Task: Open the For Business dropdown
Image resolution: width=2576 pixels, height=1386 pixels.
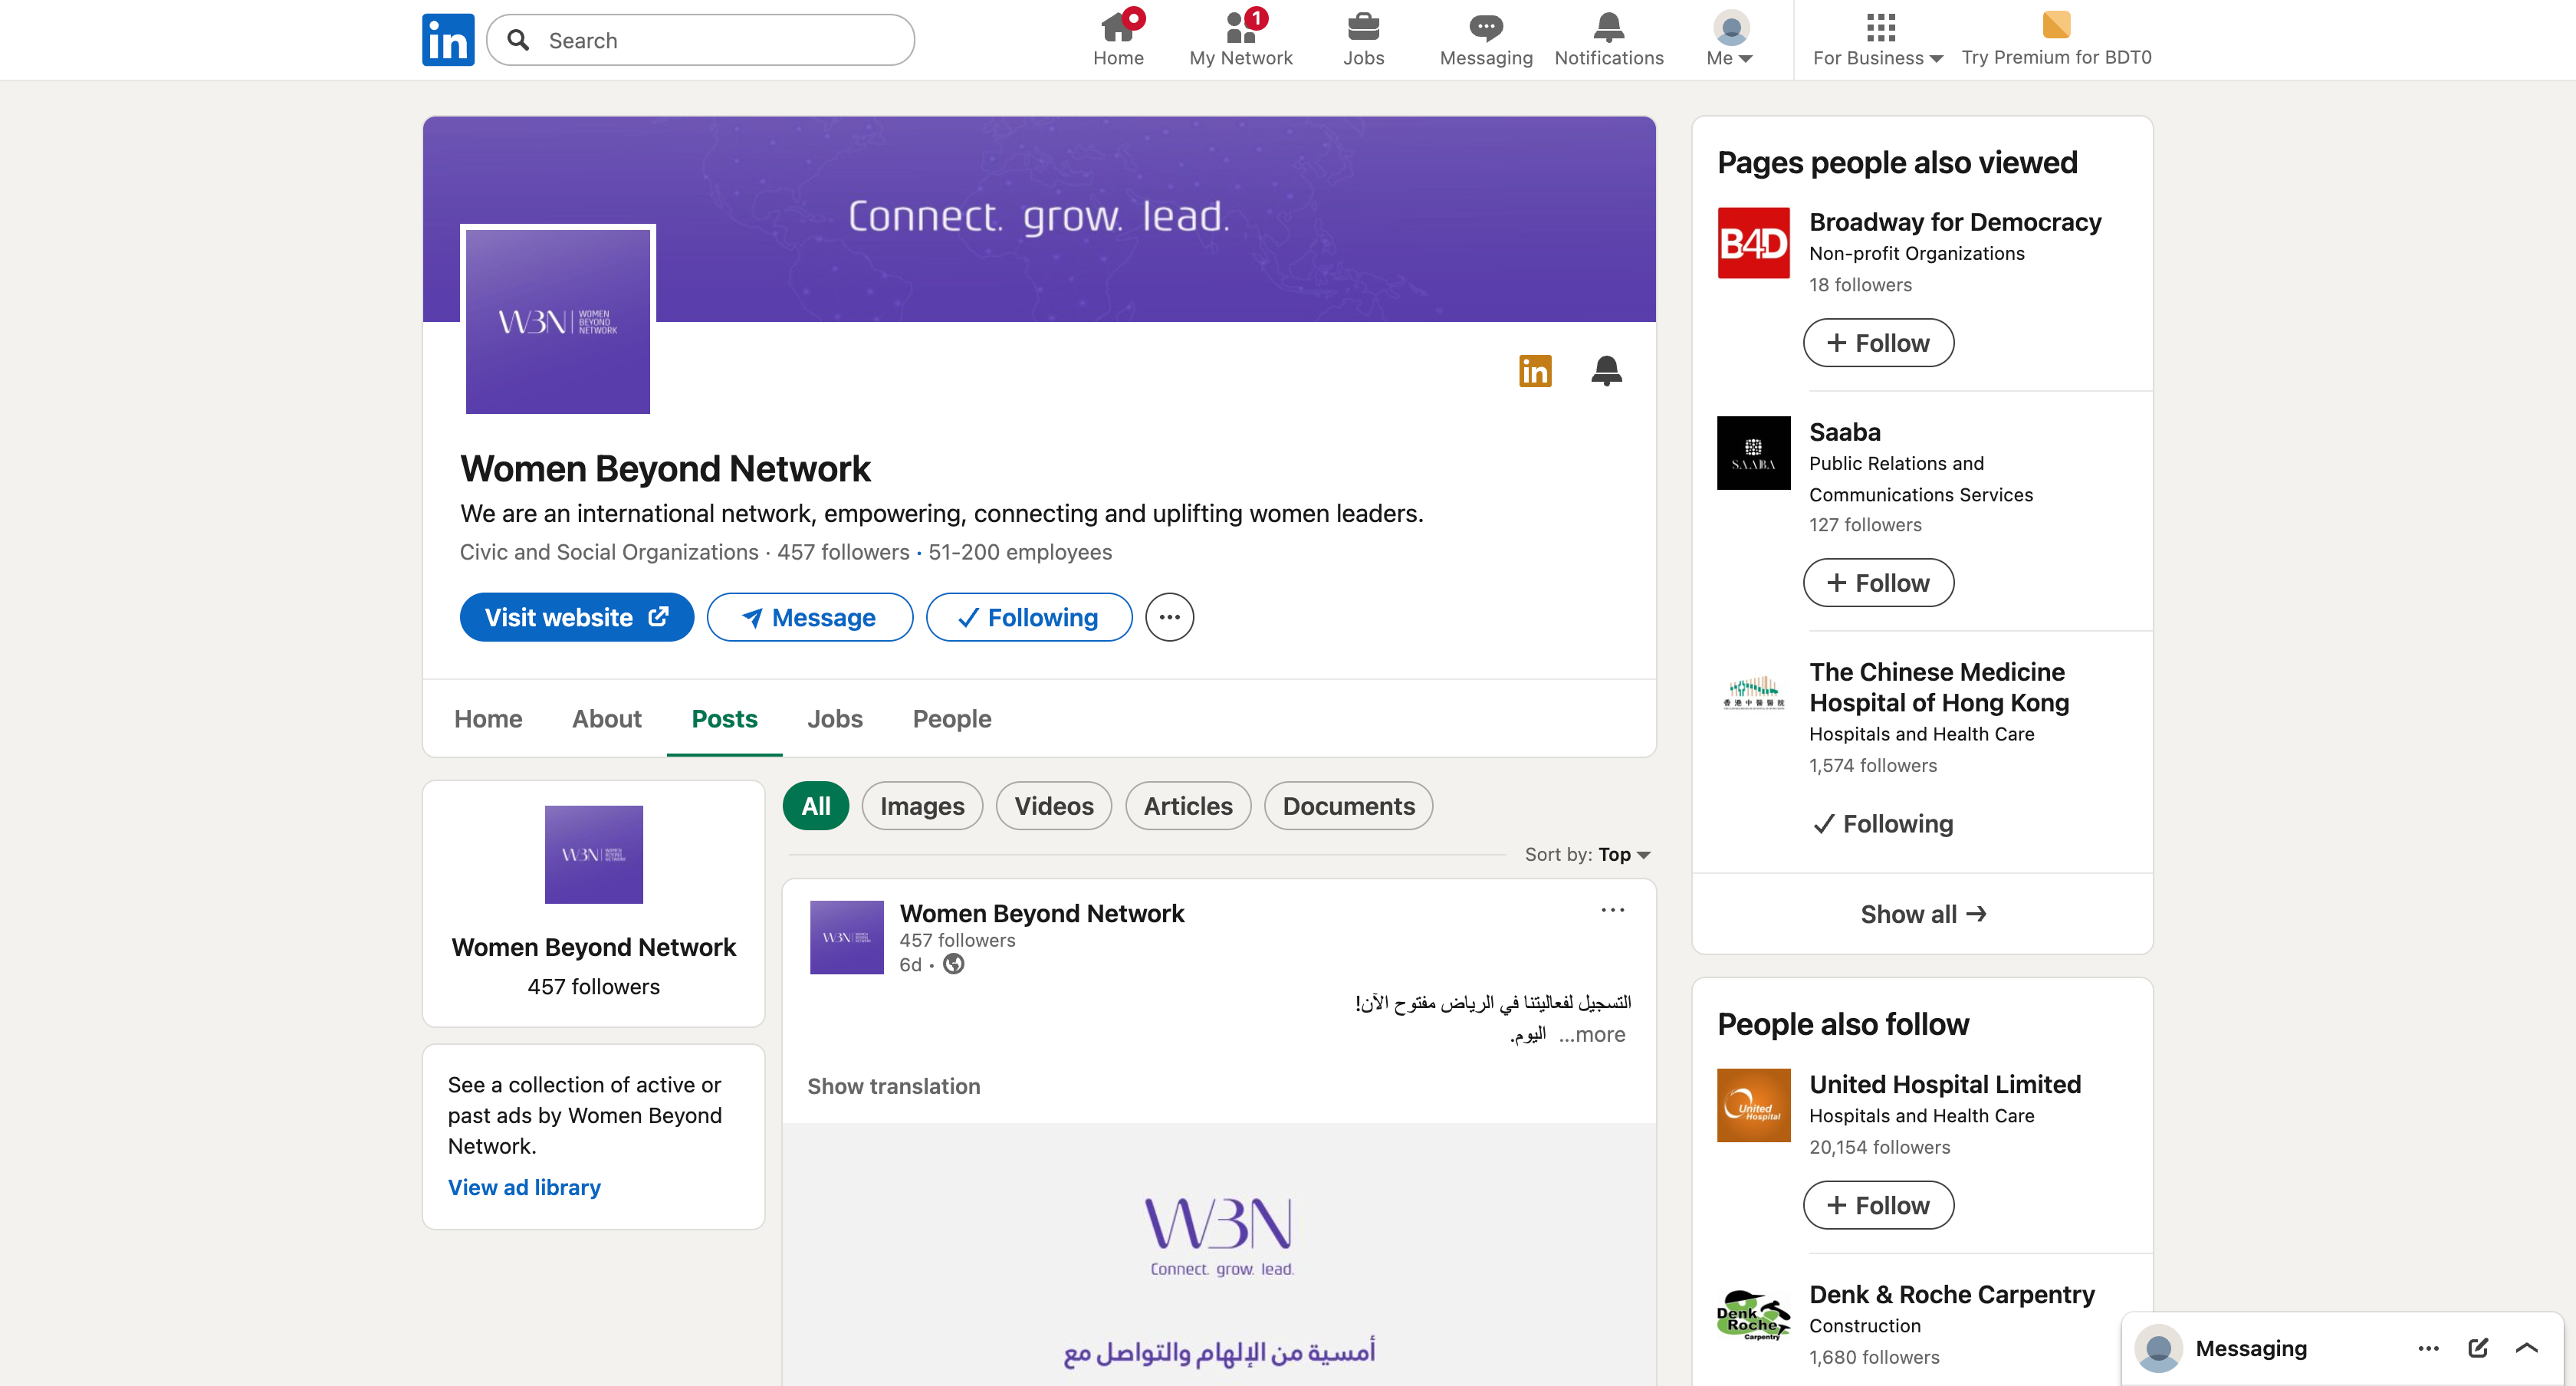Action: click(x=1878, y=40)
